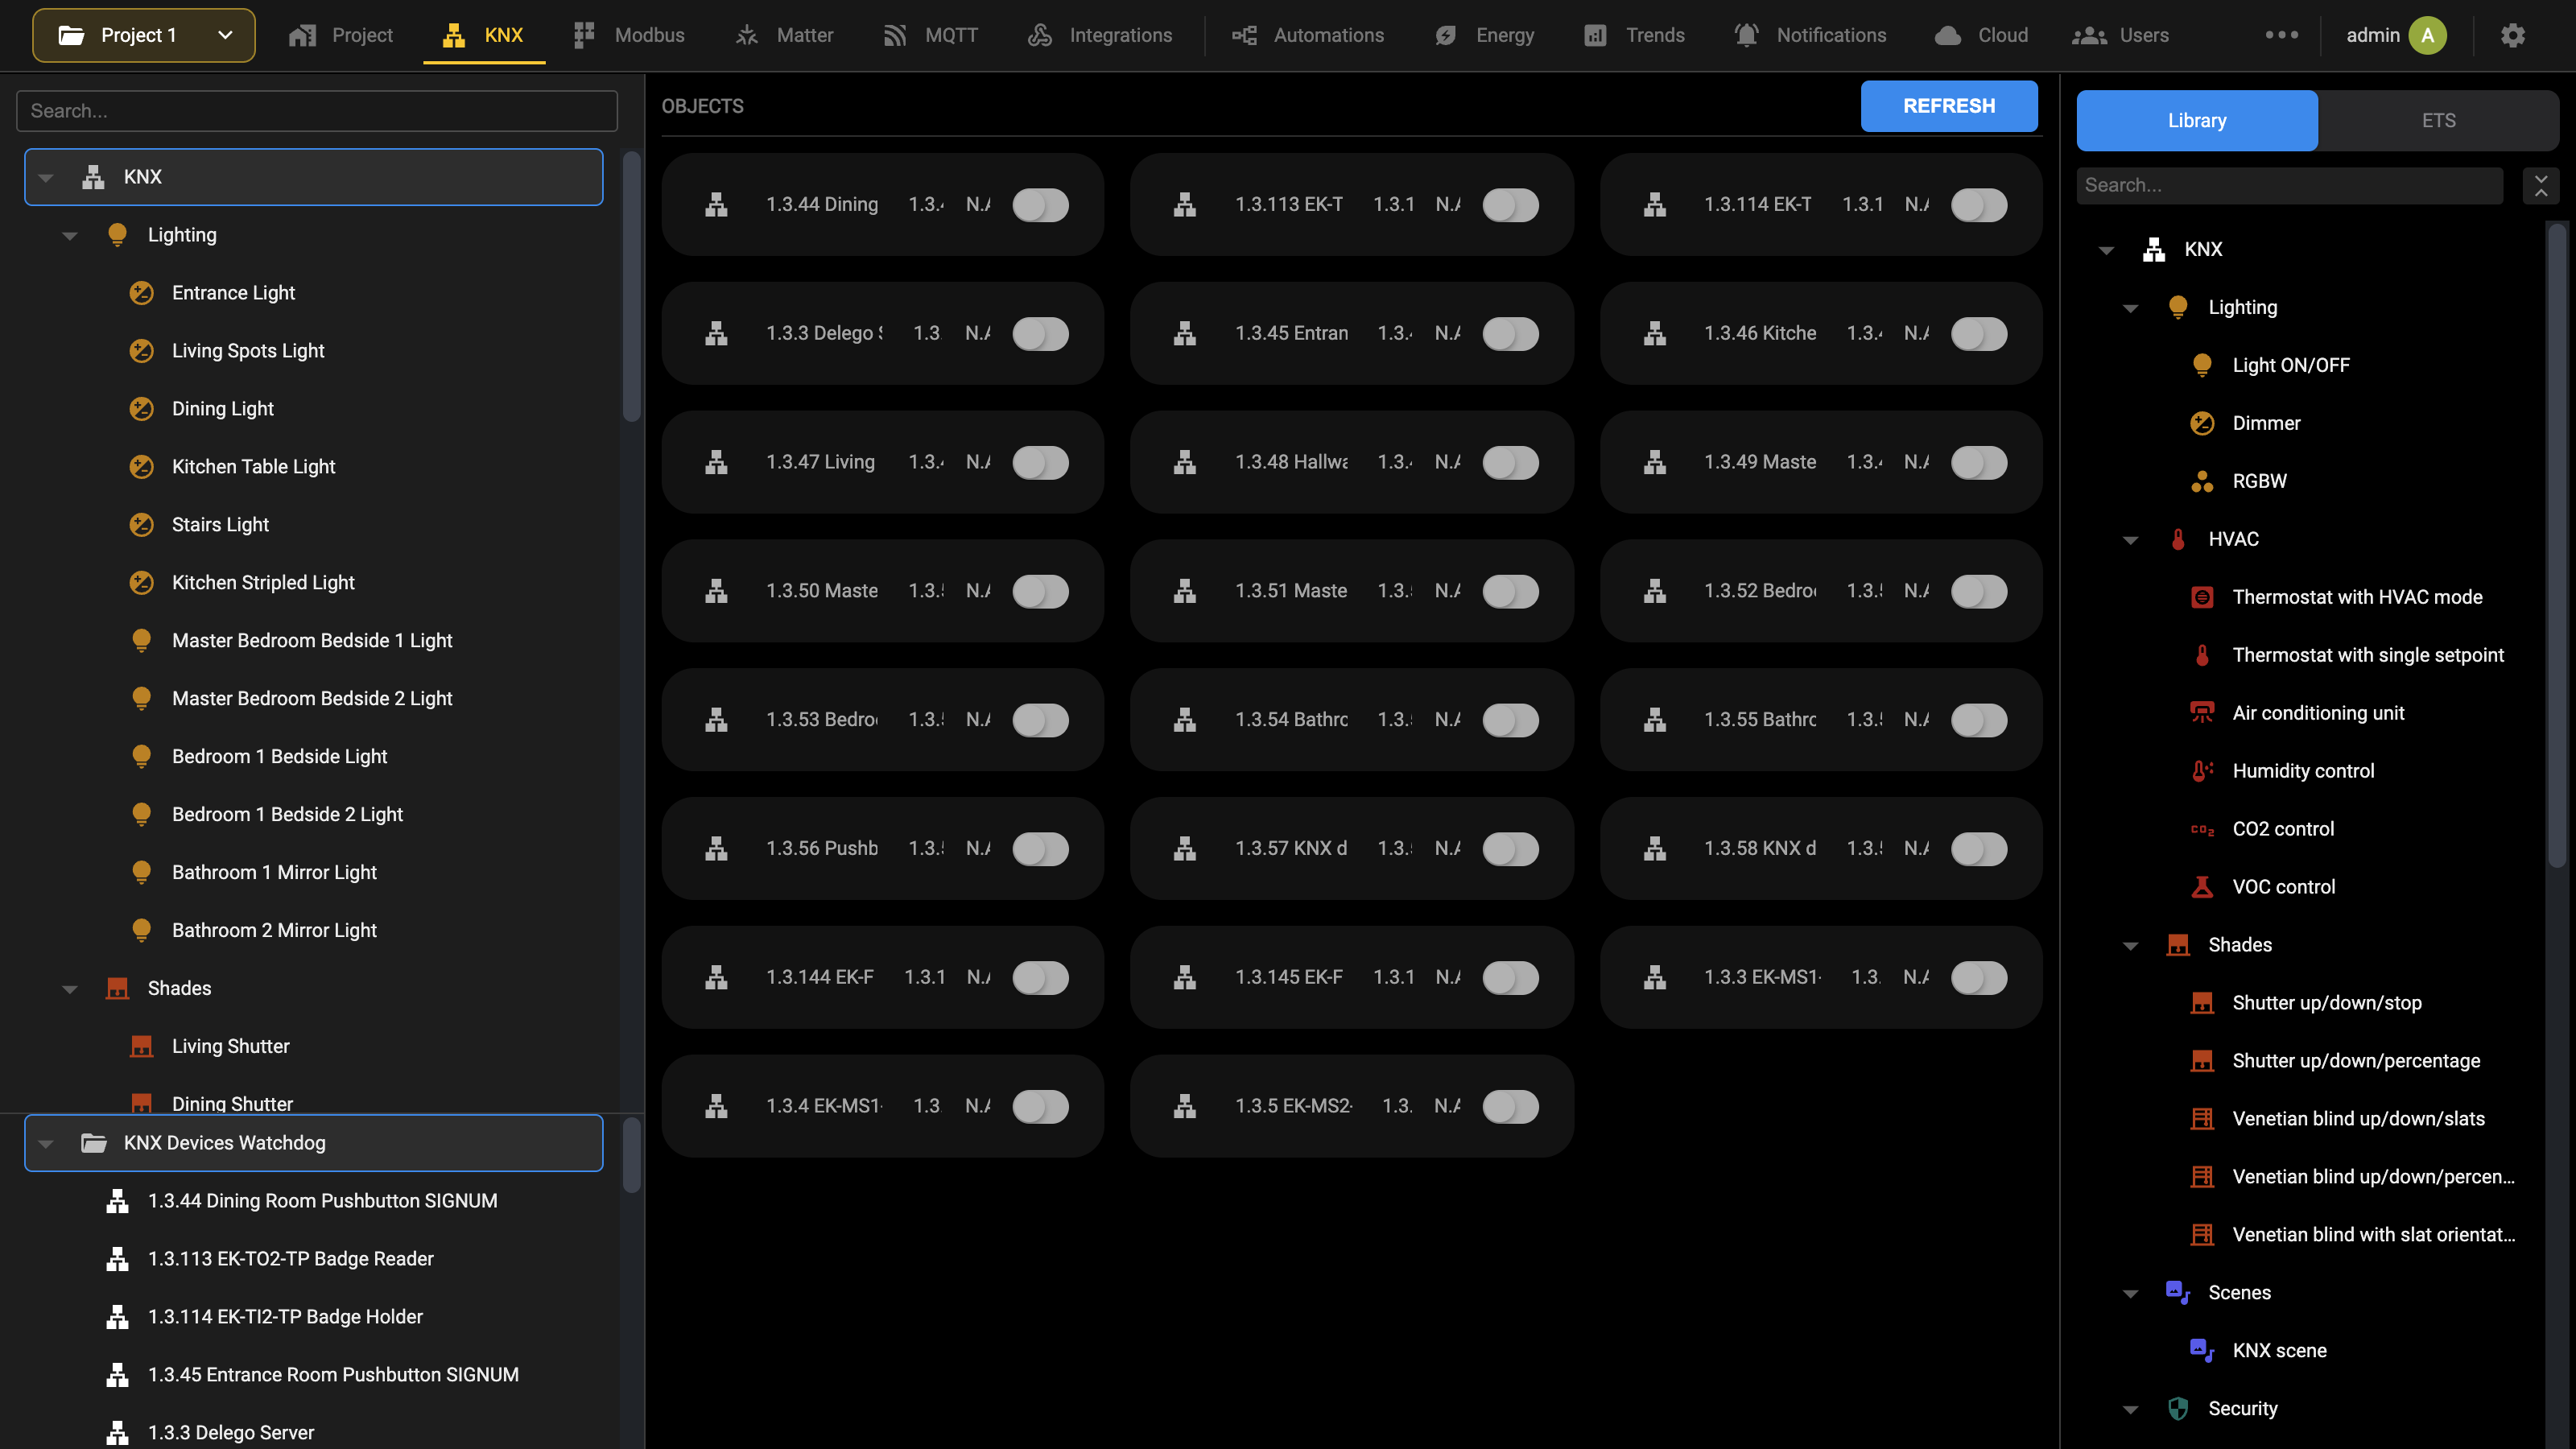The image size is (2576, 1449).
Task: Select Master Bedroom Bedside 1 Light
Action: [x=312, y=640]
